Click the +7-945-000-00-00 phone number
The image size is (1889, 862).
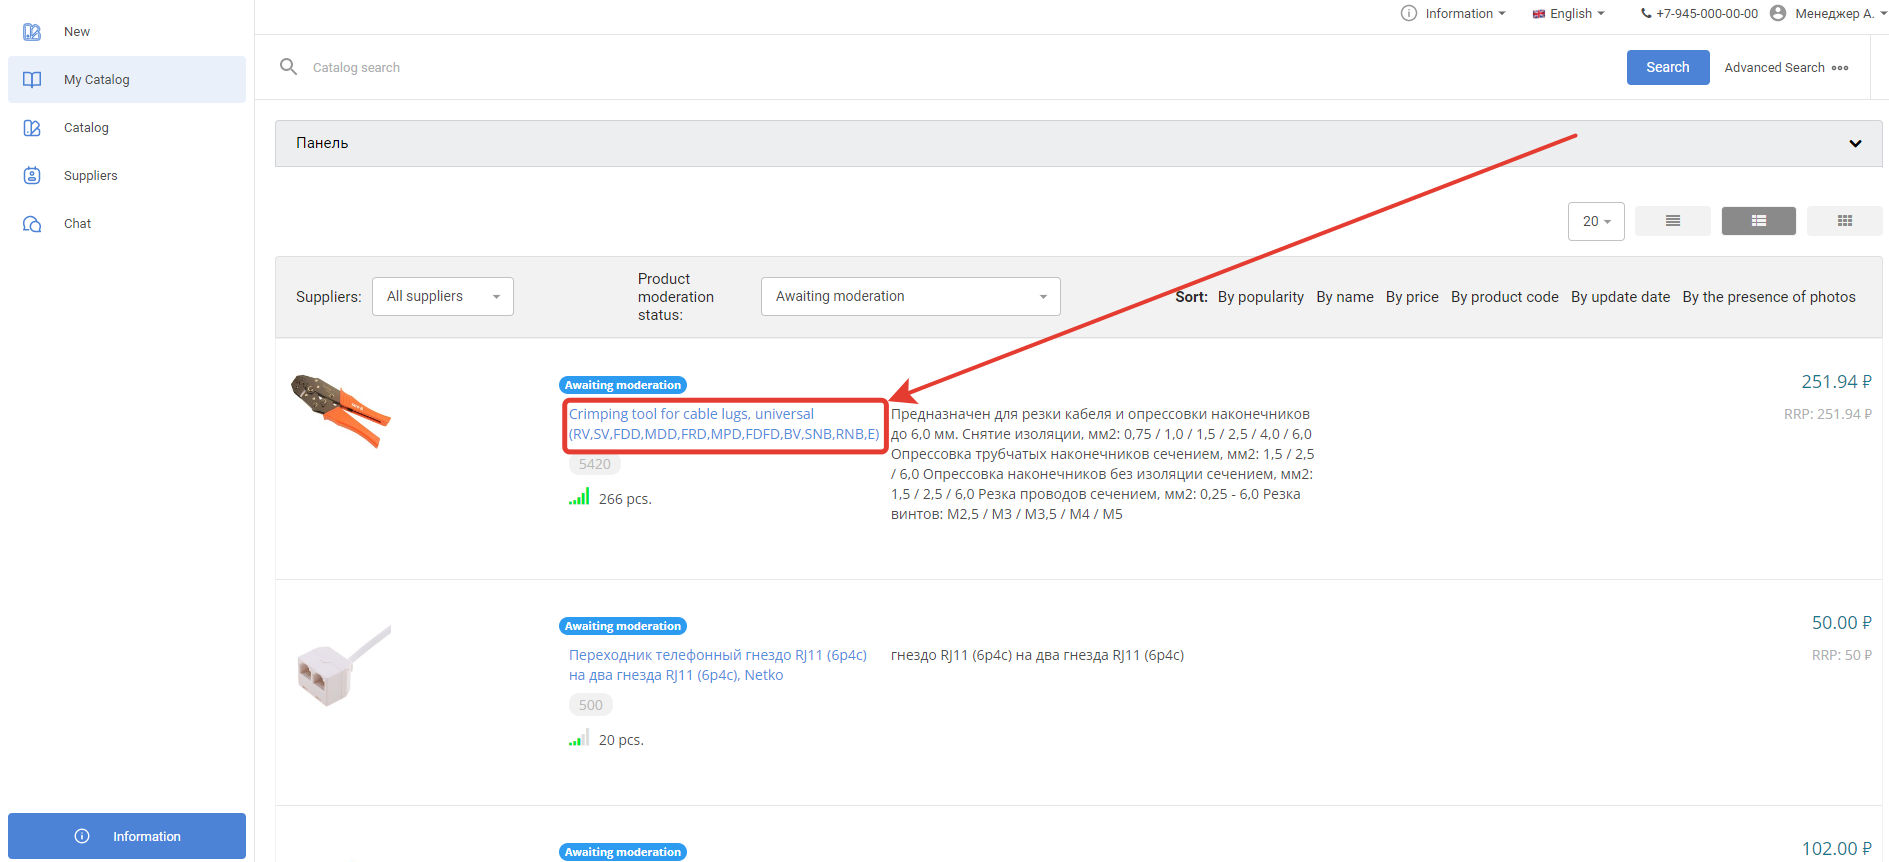1707,14
